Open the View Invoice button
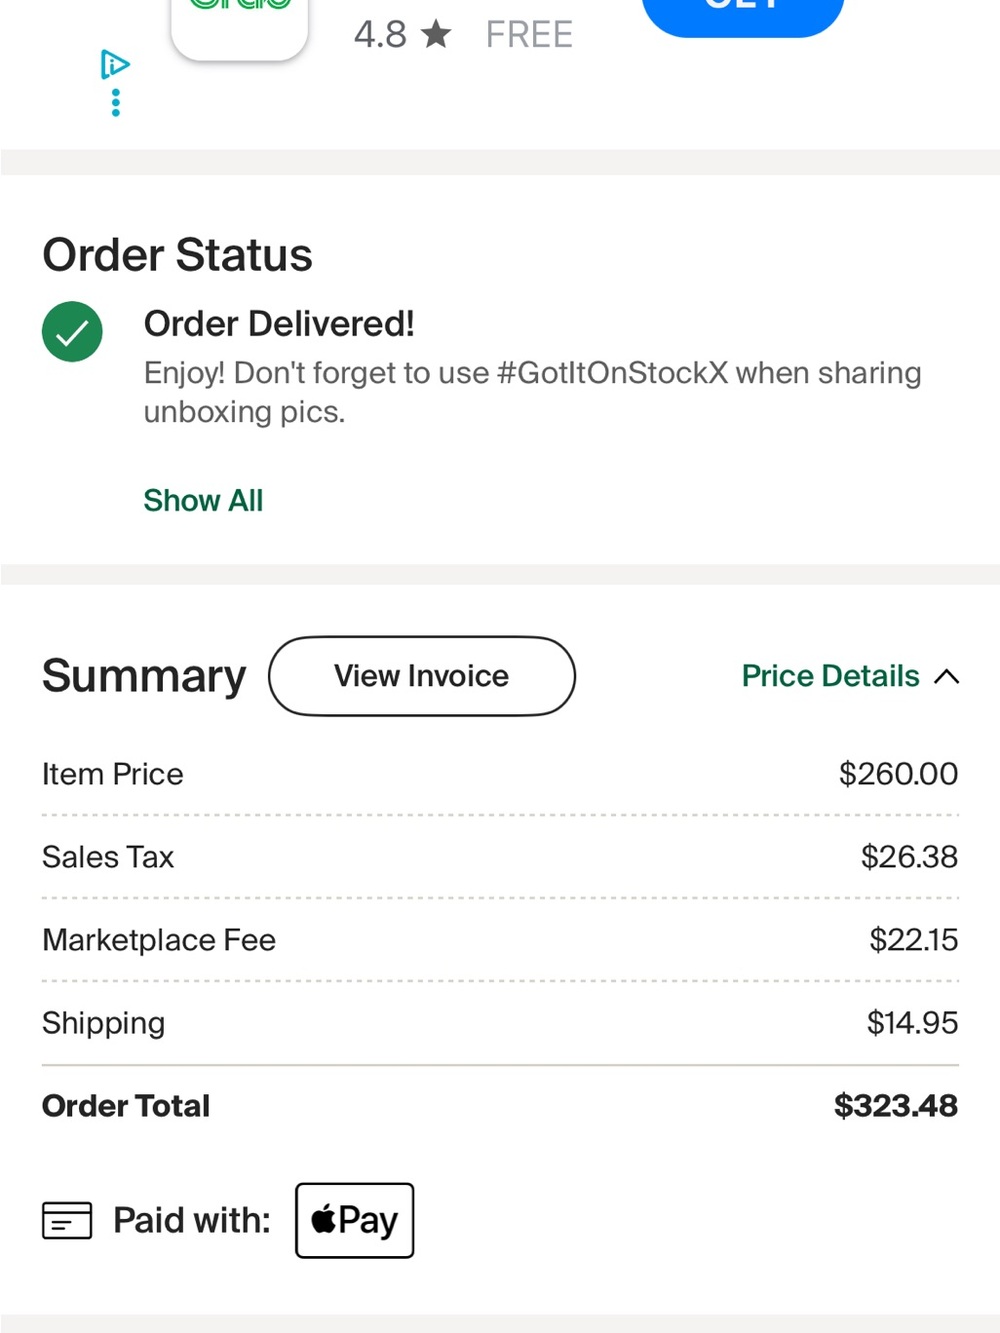Image resolution: width=1000 pixels, height=1333 pixels. [422, 676]
